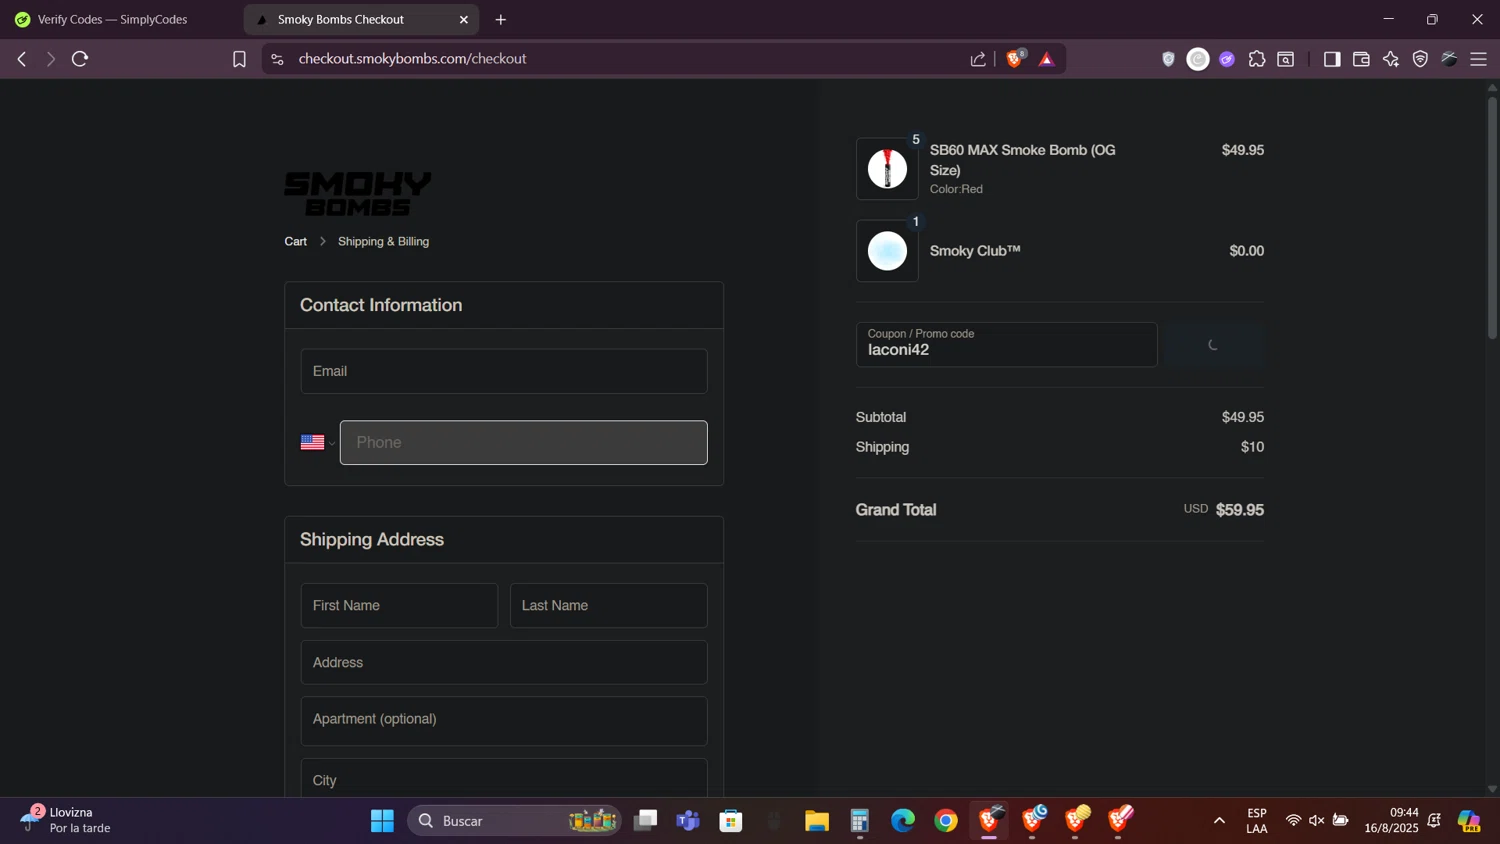Click the forward navigation arrow

[50, 59]
